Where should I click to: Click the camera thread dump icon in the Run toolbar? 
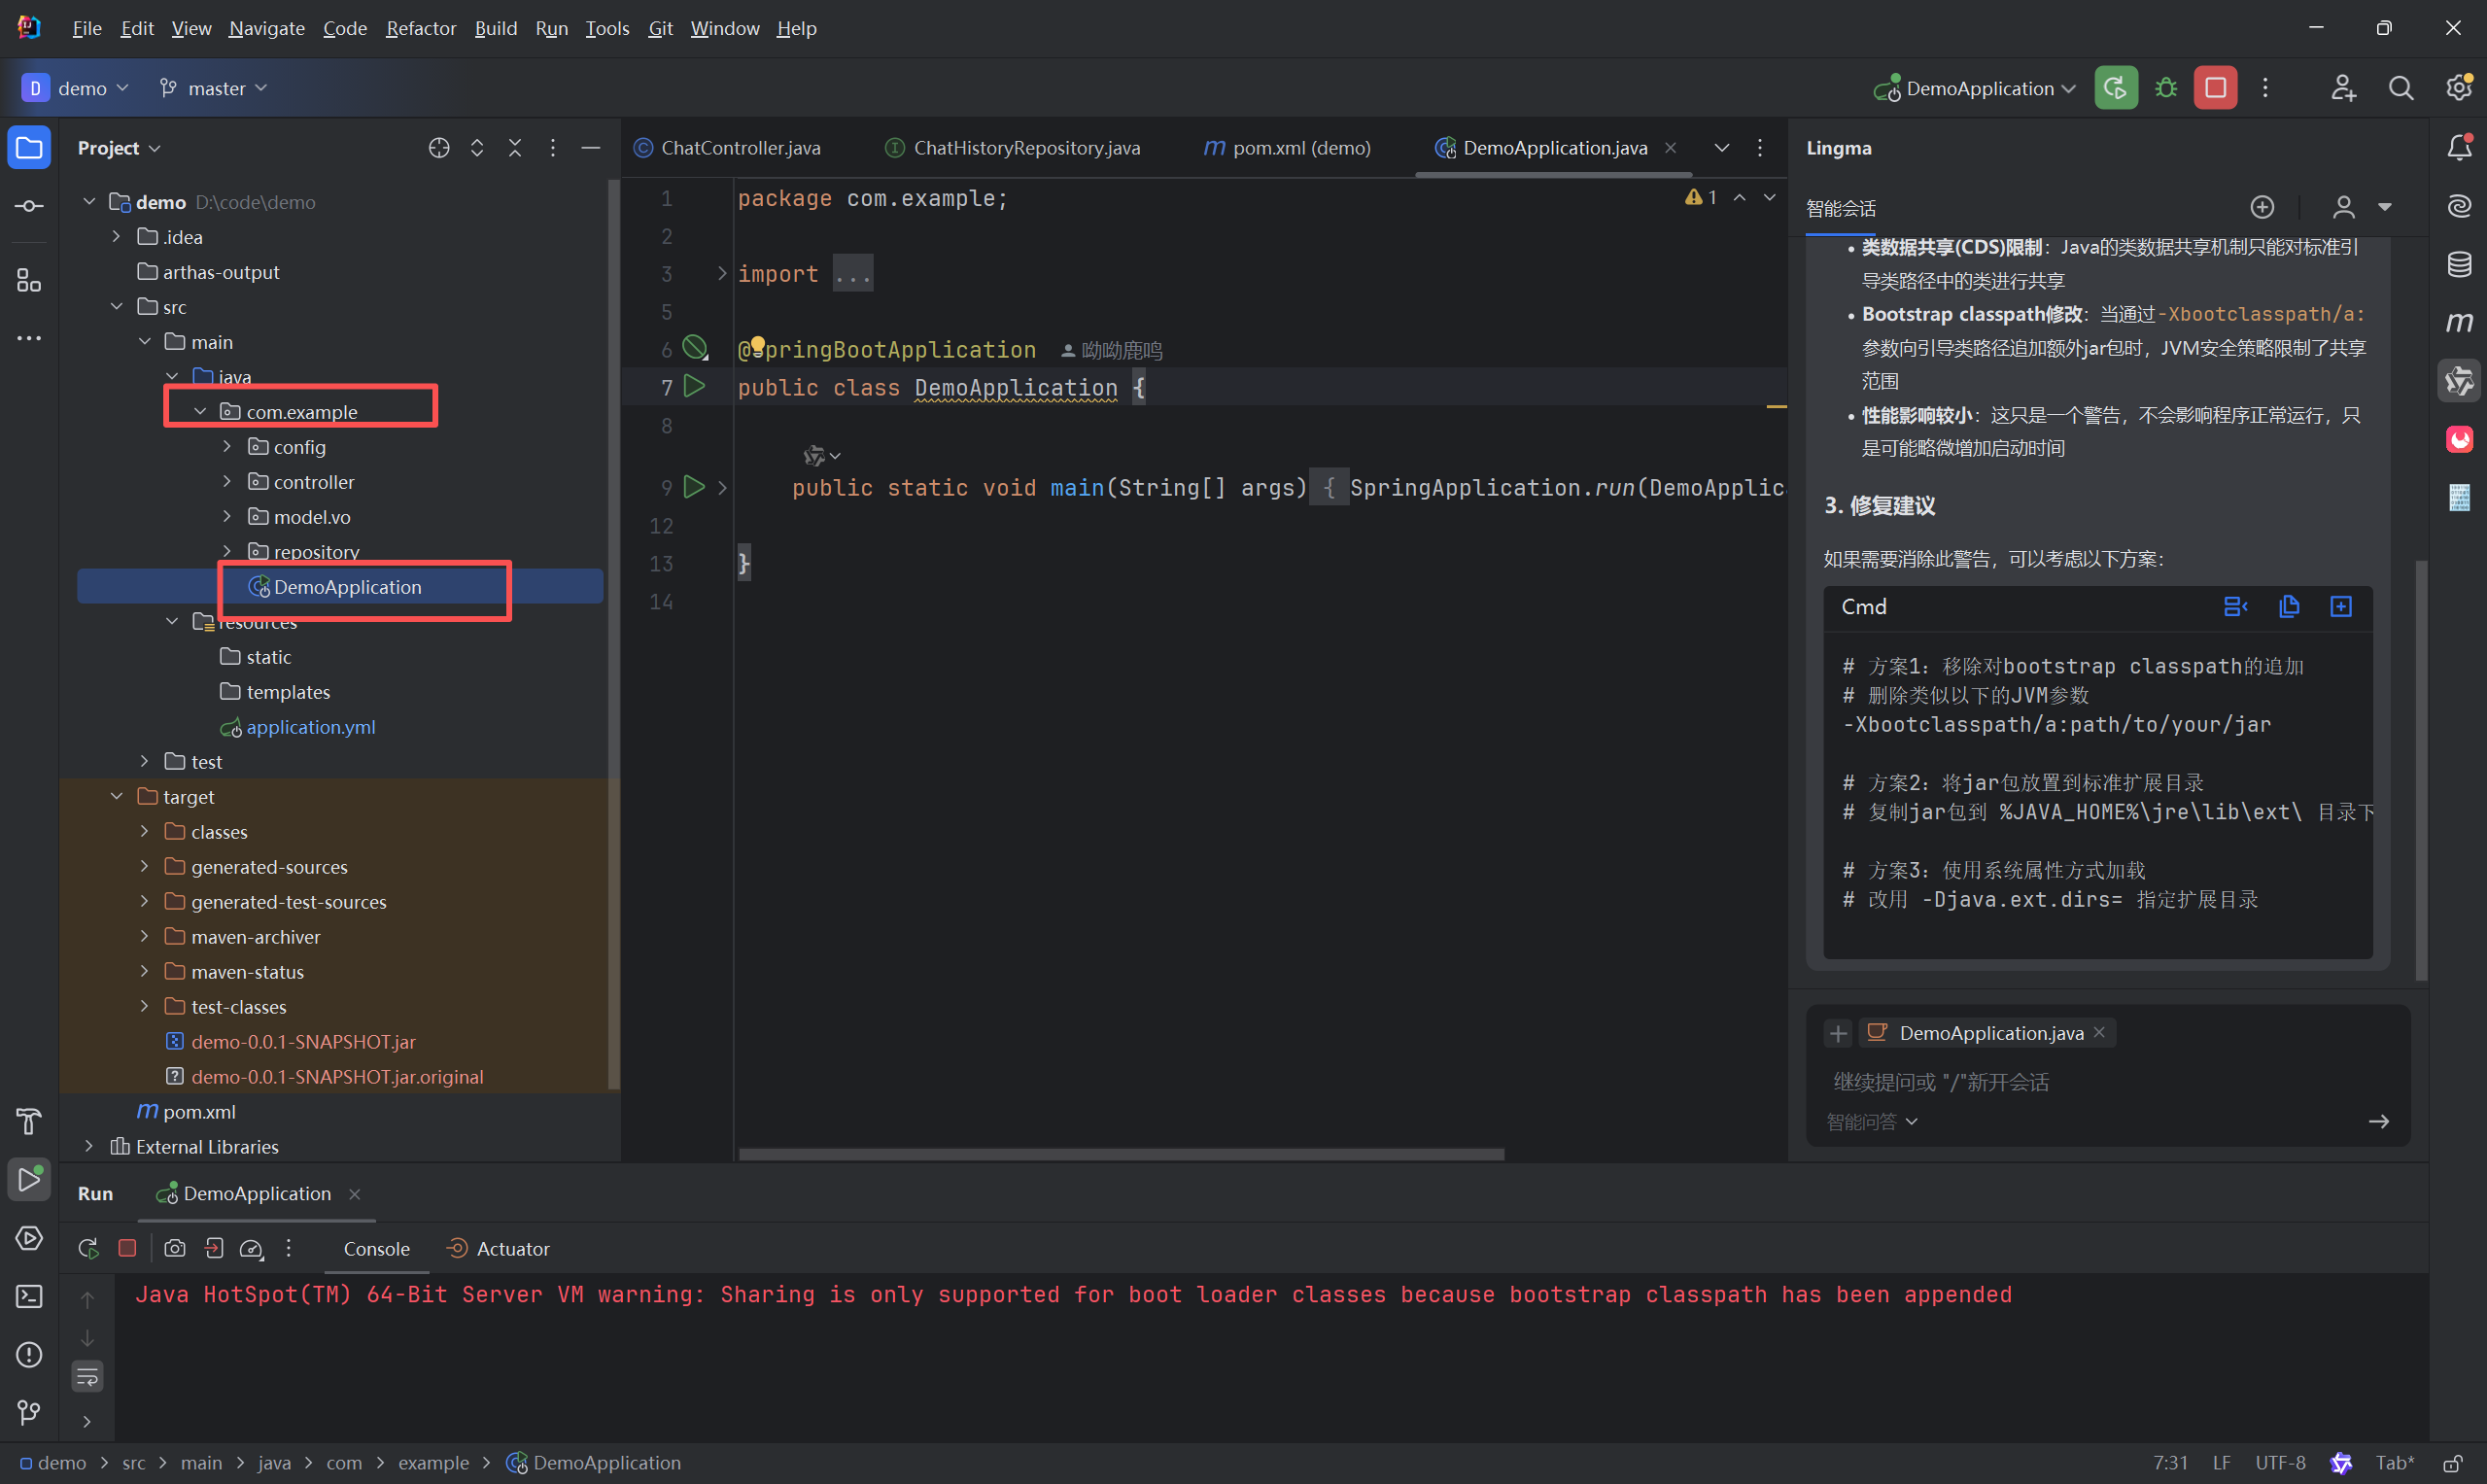[175, 1248]
